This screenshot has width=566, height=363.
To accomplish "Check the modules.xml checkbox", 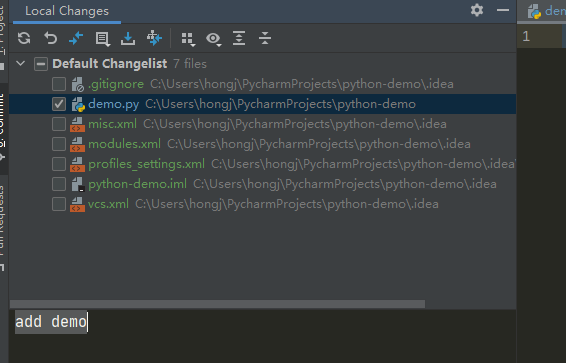I will pyautogui.click(x=59, y=144).
